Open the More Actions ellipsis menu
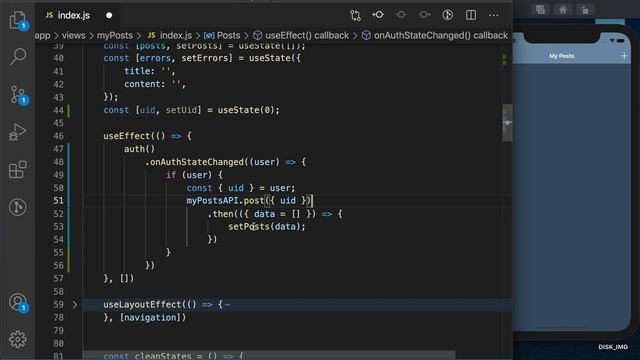 click(x=493, y=15)
